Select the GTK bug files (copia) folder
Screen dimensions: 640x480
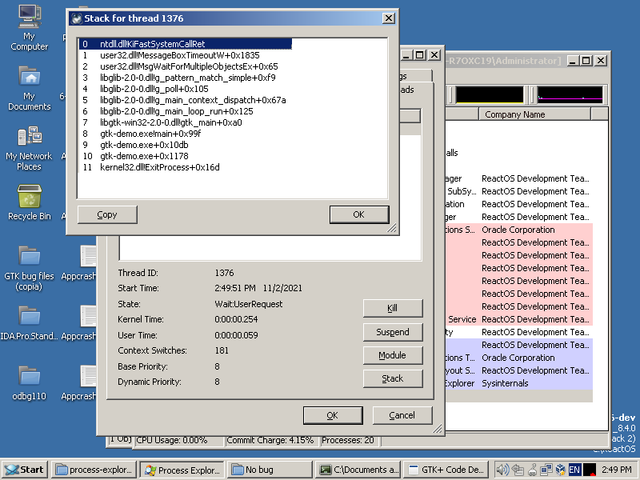pos(29,268)
